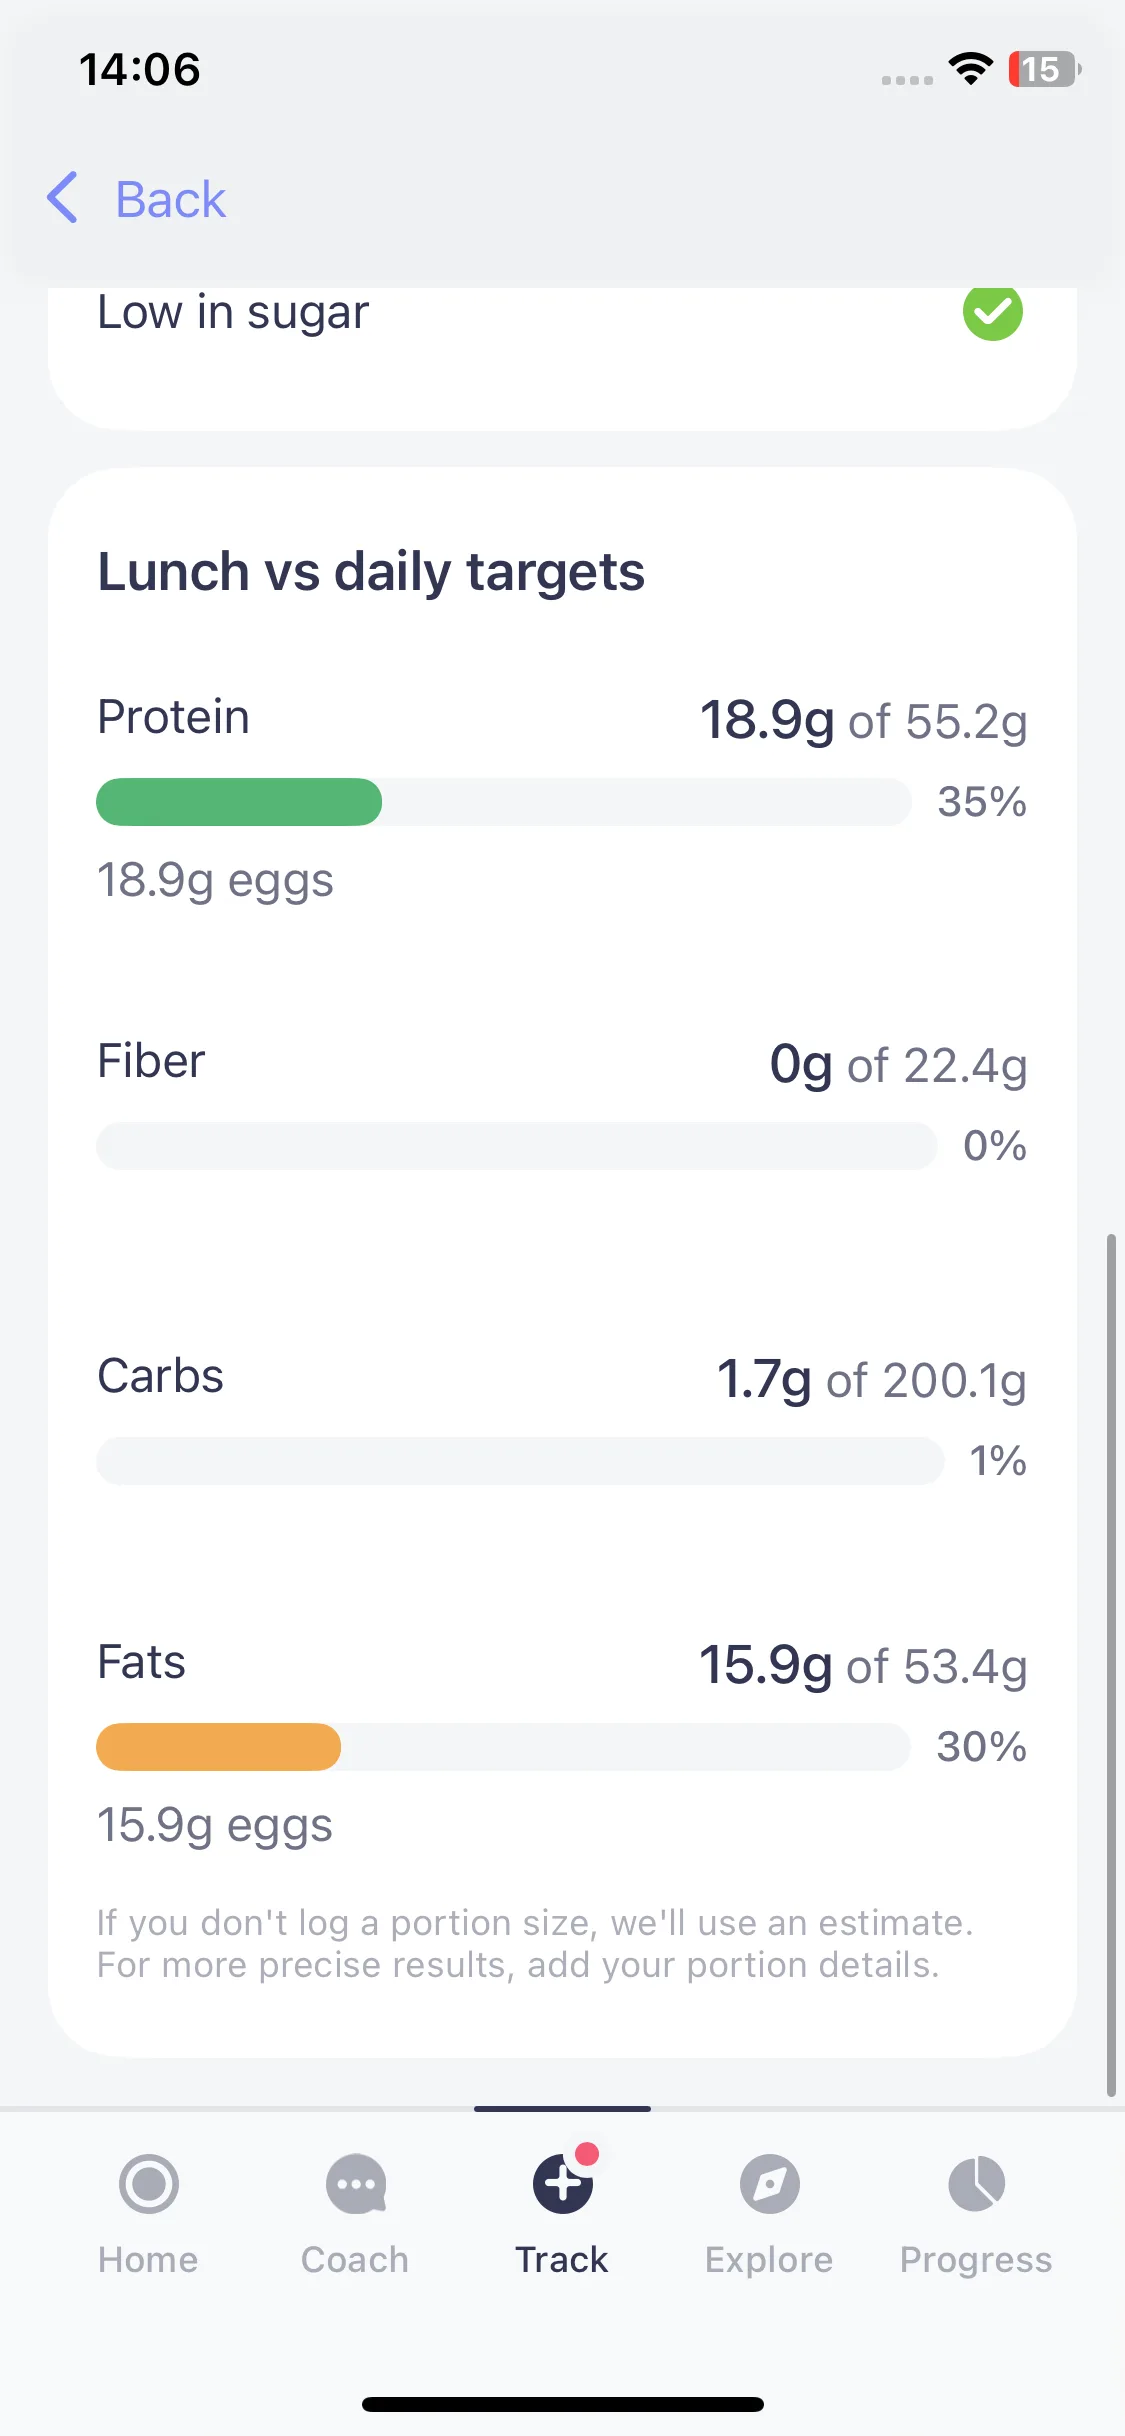1125x2436 pixels.
Task: Tap the Wi-Fi status icon
Action: click(x=970, y=69)
